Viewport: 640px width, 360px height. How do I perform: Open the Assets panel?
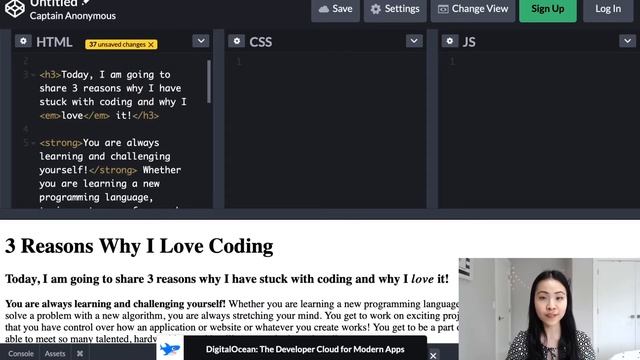[55, 354]
